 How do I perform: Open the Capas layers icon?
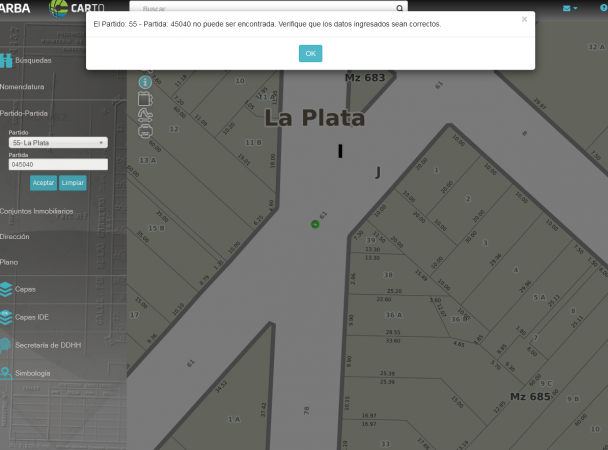click(x=6, y=289)
